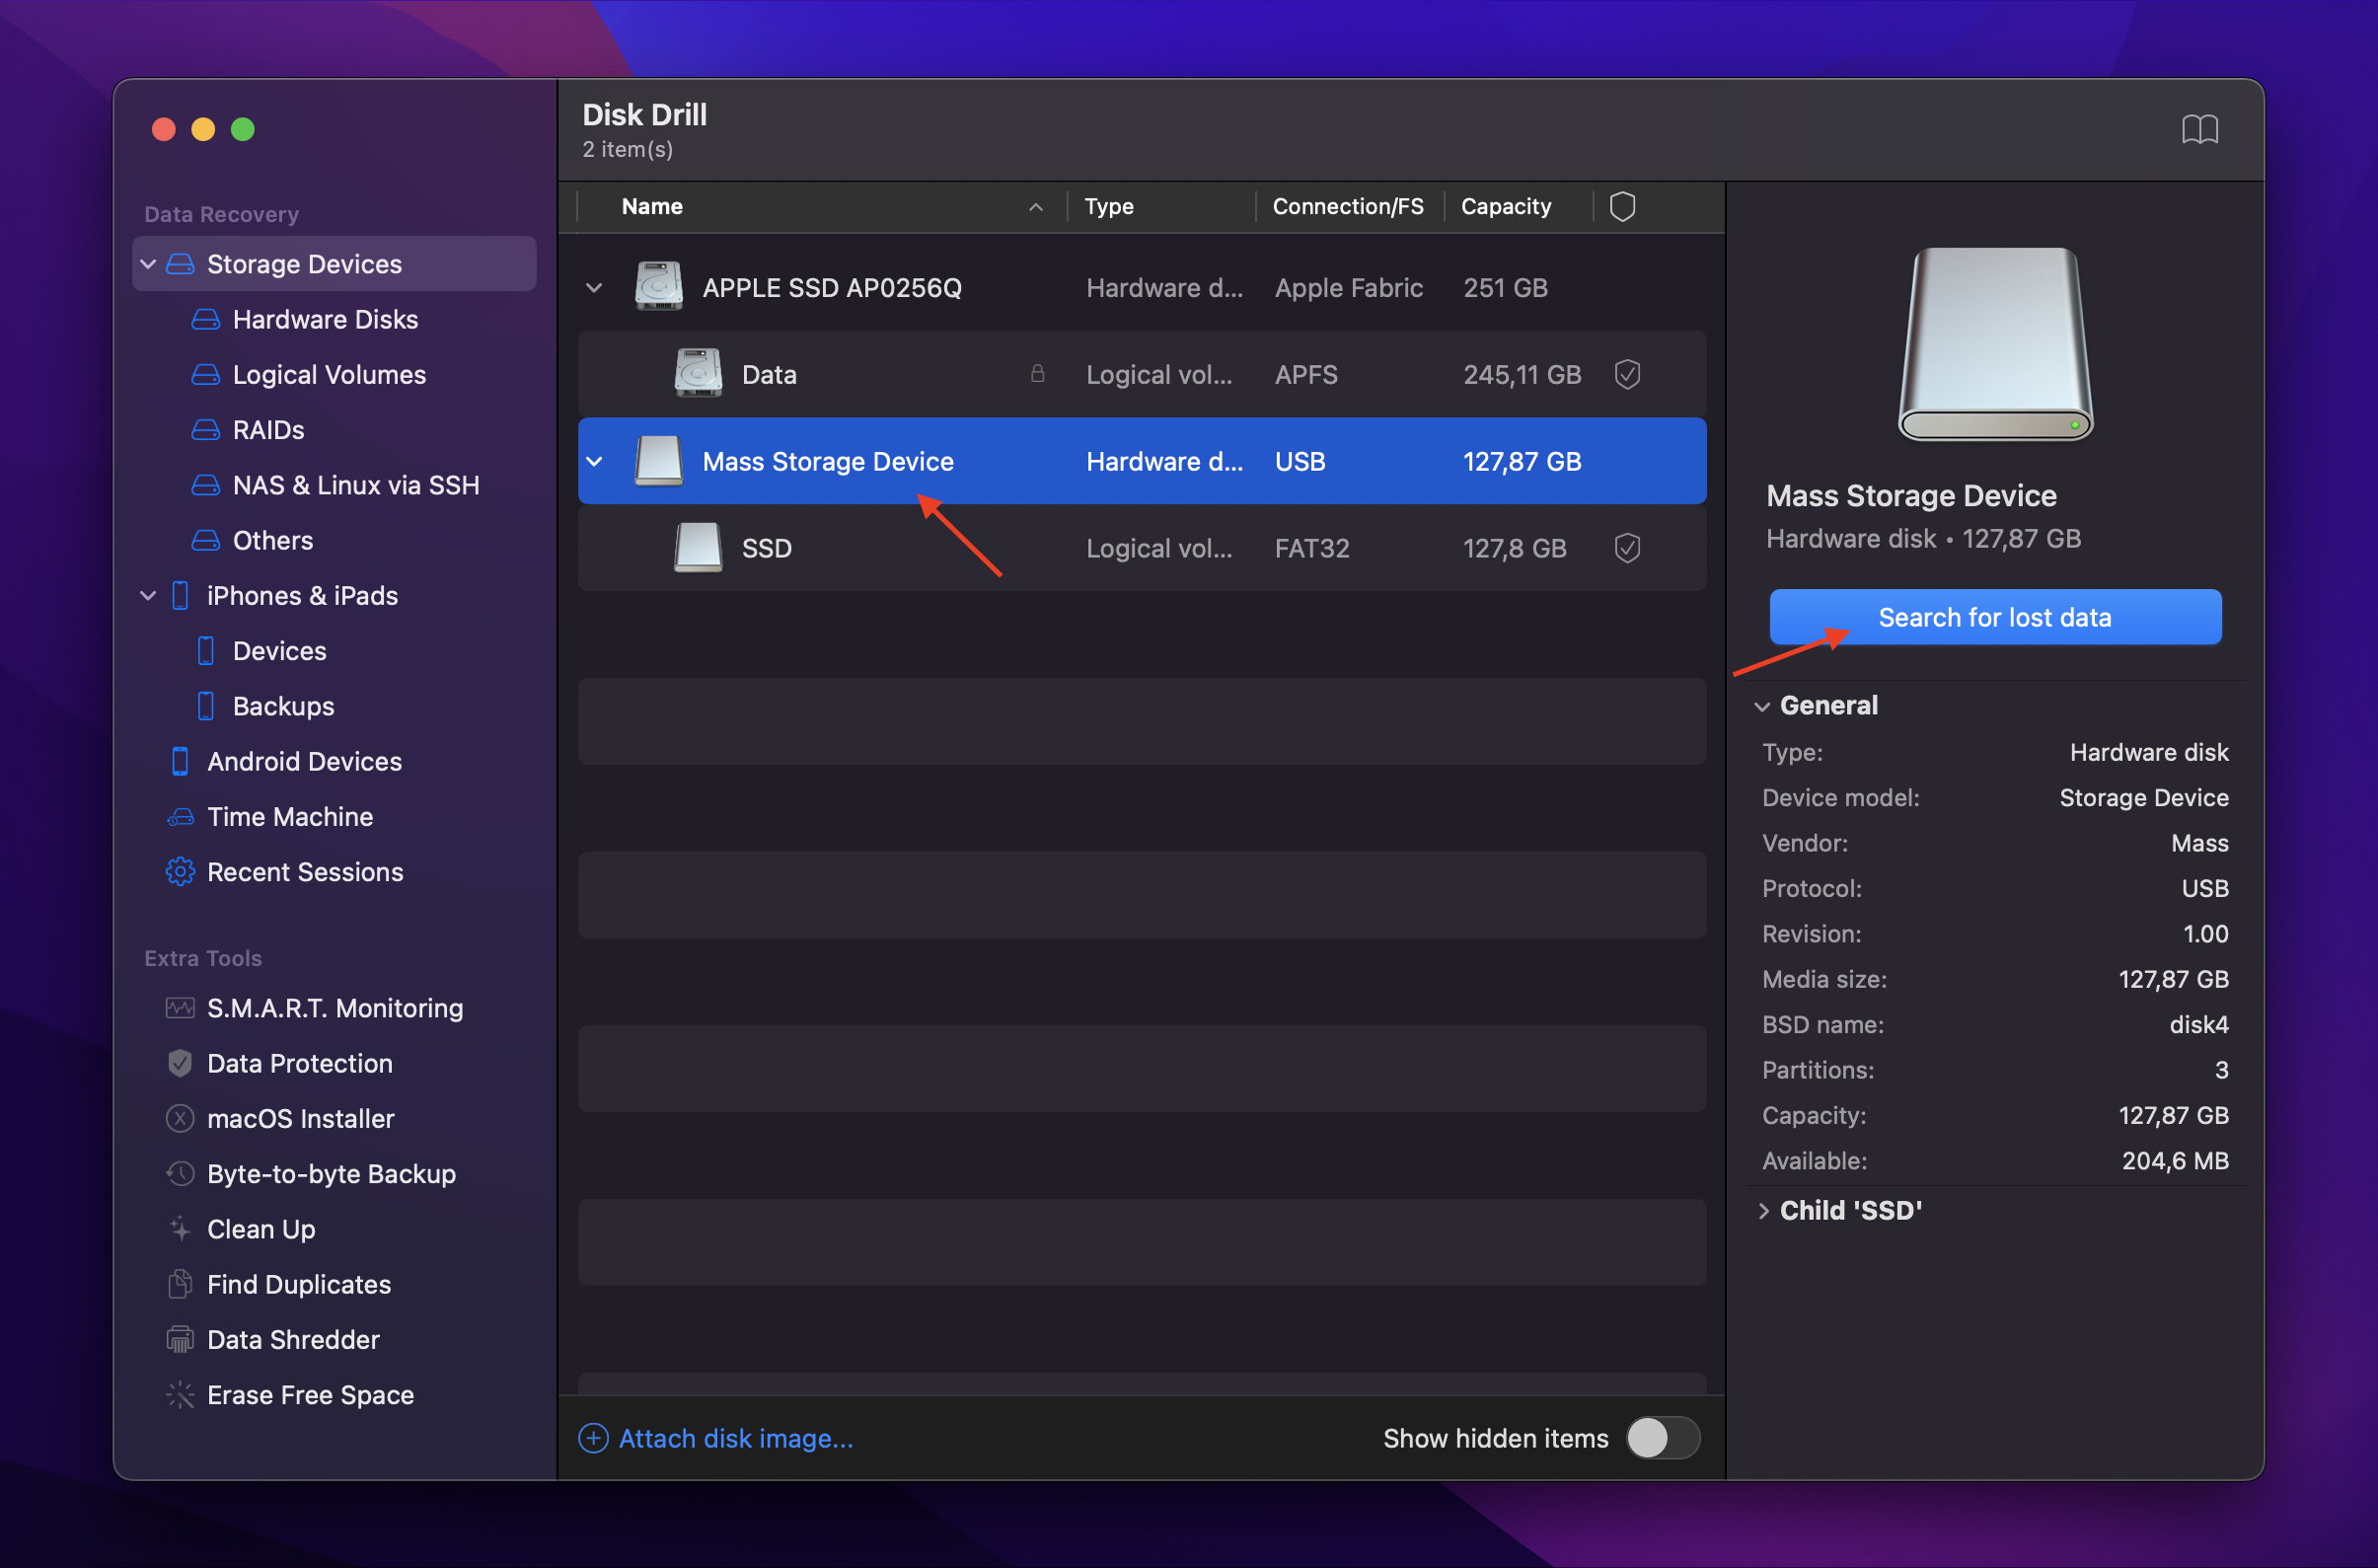Click the disk4 BSD name value
Image resolution: width=2378 pixels, height=1568 pixels.
tap(2198, 1024)
